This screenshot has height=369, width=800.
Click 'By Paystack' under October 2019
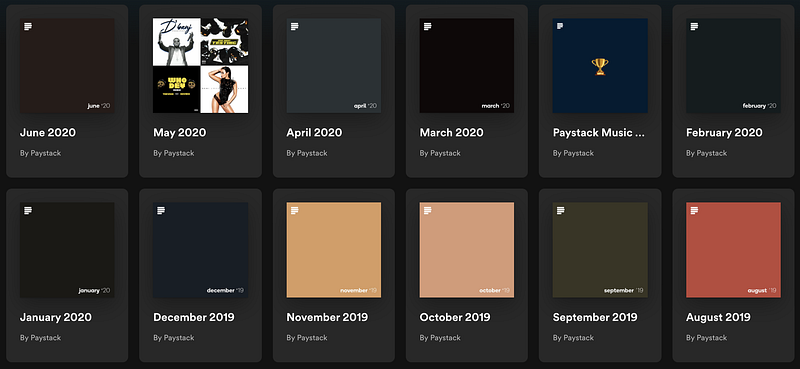440,337
